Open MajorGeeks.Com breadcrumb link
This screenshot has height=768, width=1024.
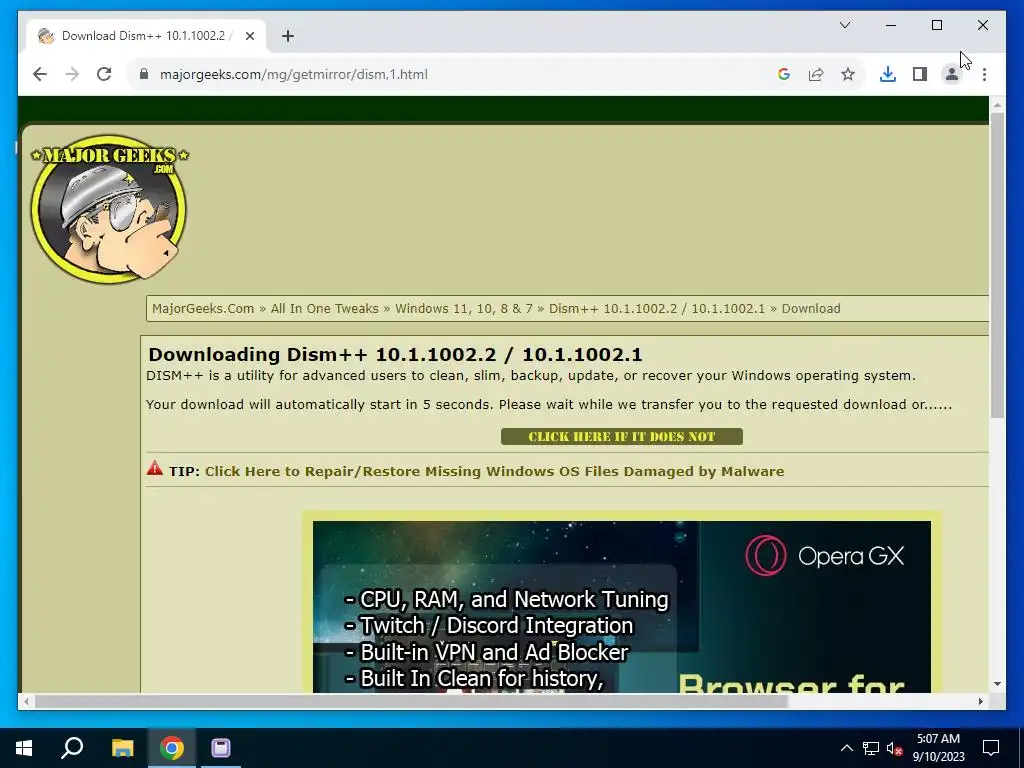203,308
